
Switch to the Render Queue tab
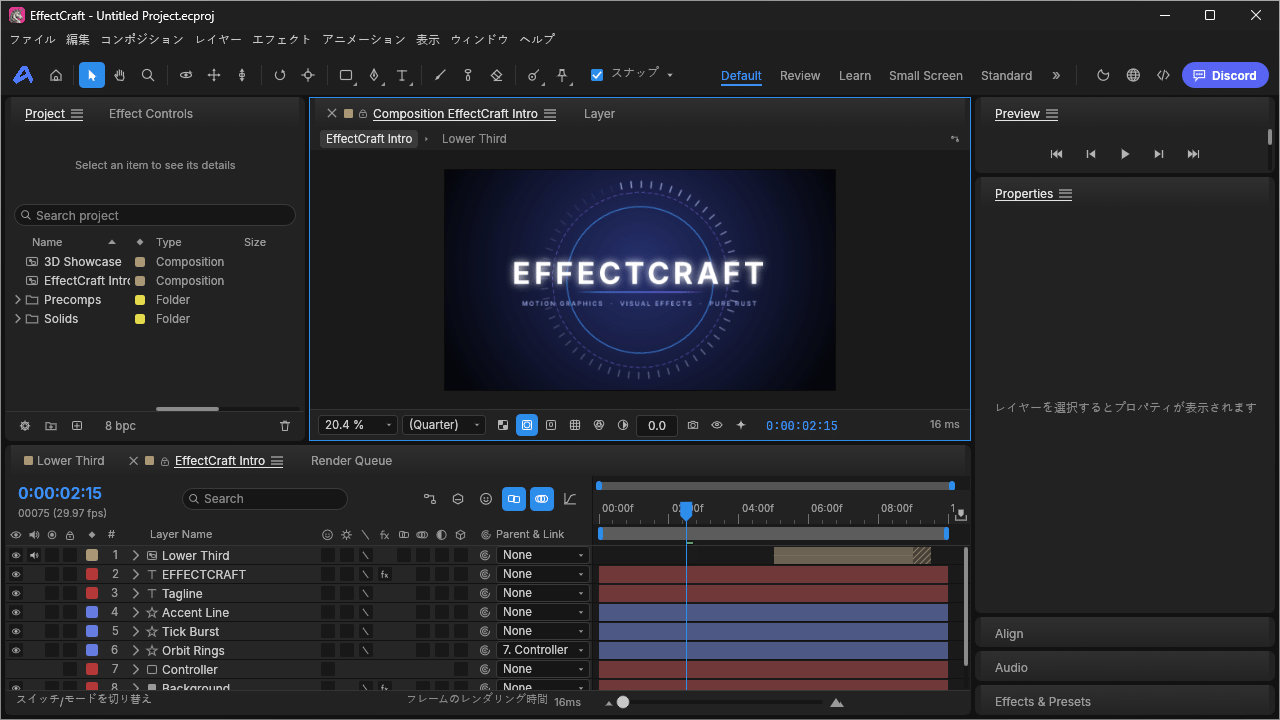click(351, 461)
